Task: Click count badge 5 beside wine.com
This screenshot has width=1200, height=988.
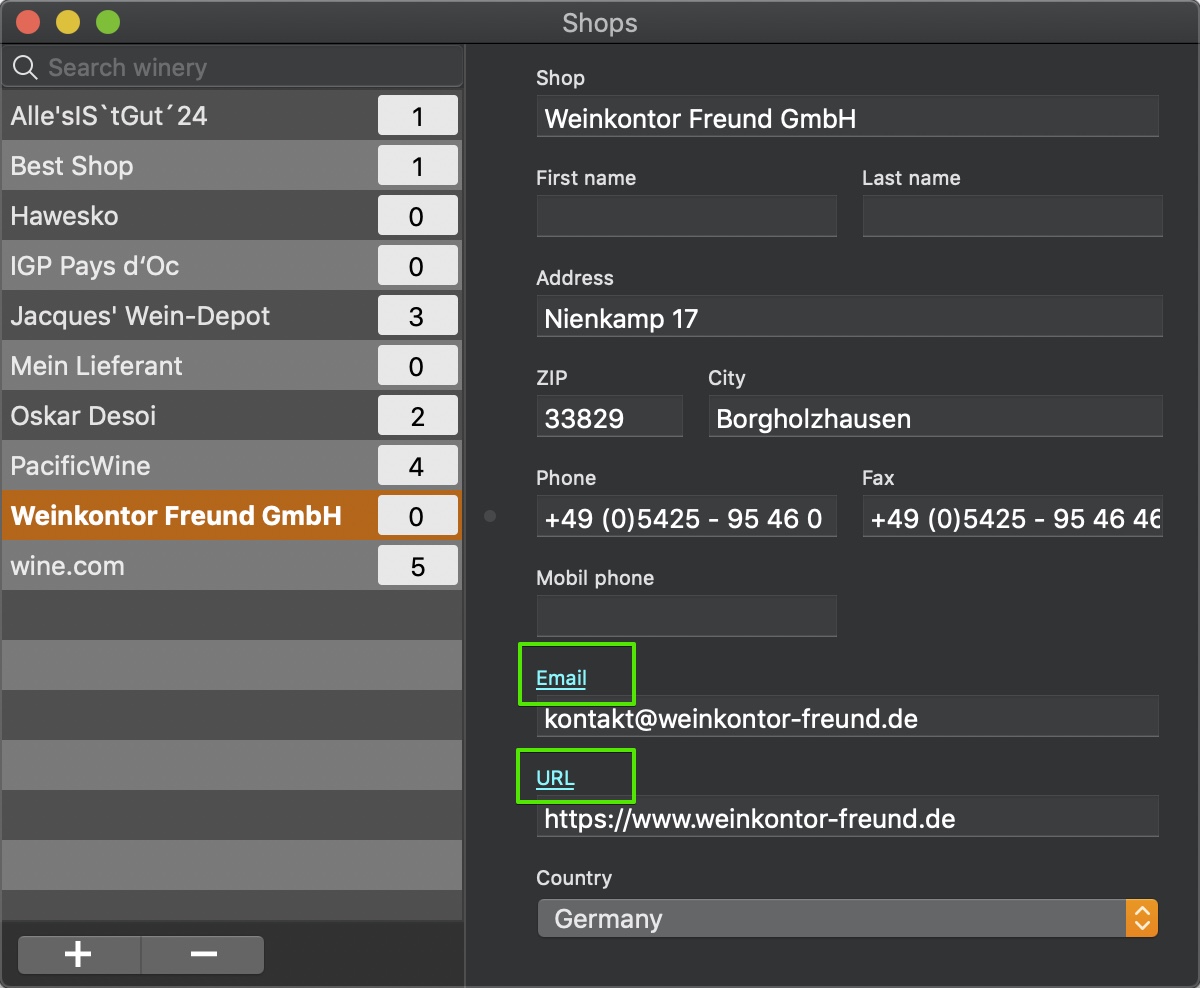Action: (418, 566)
